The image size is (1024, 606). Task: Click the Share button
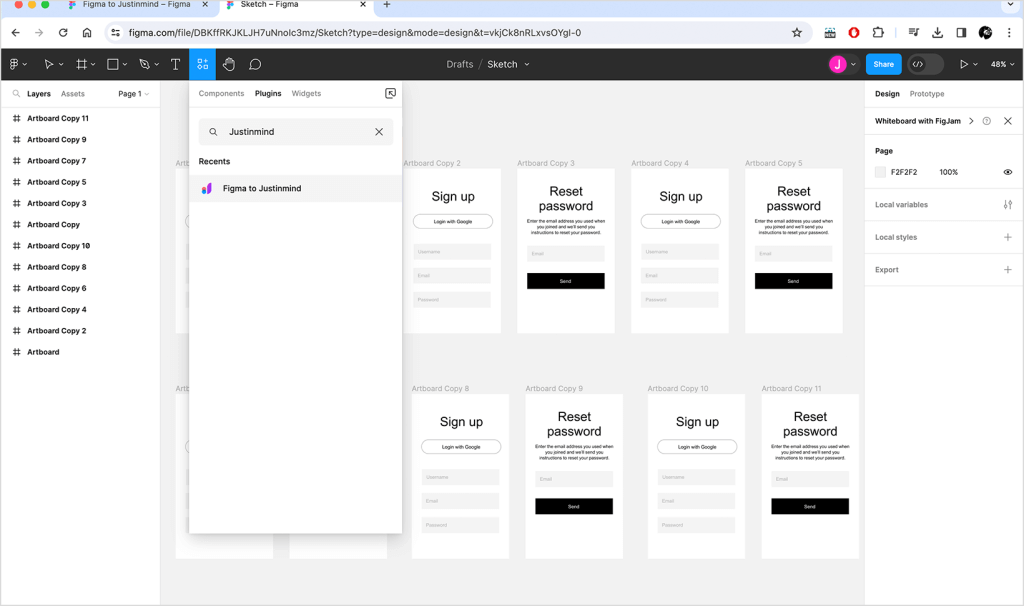882,63
